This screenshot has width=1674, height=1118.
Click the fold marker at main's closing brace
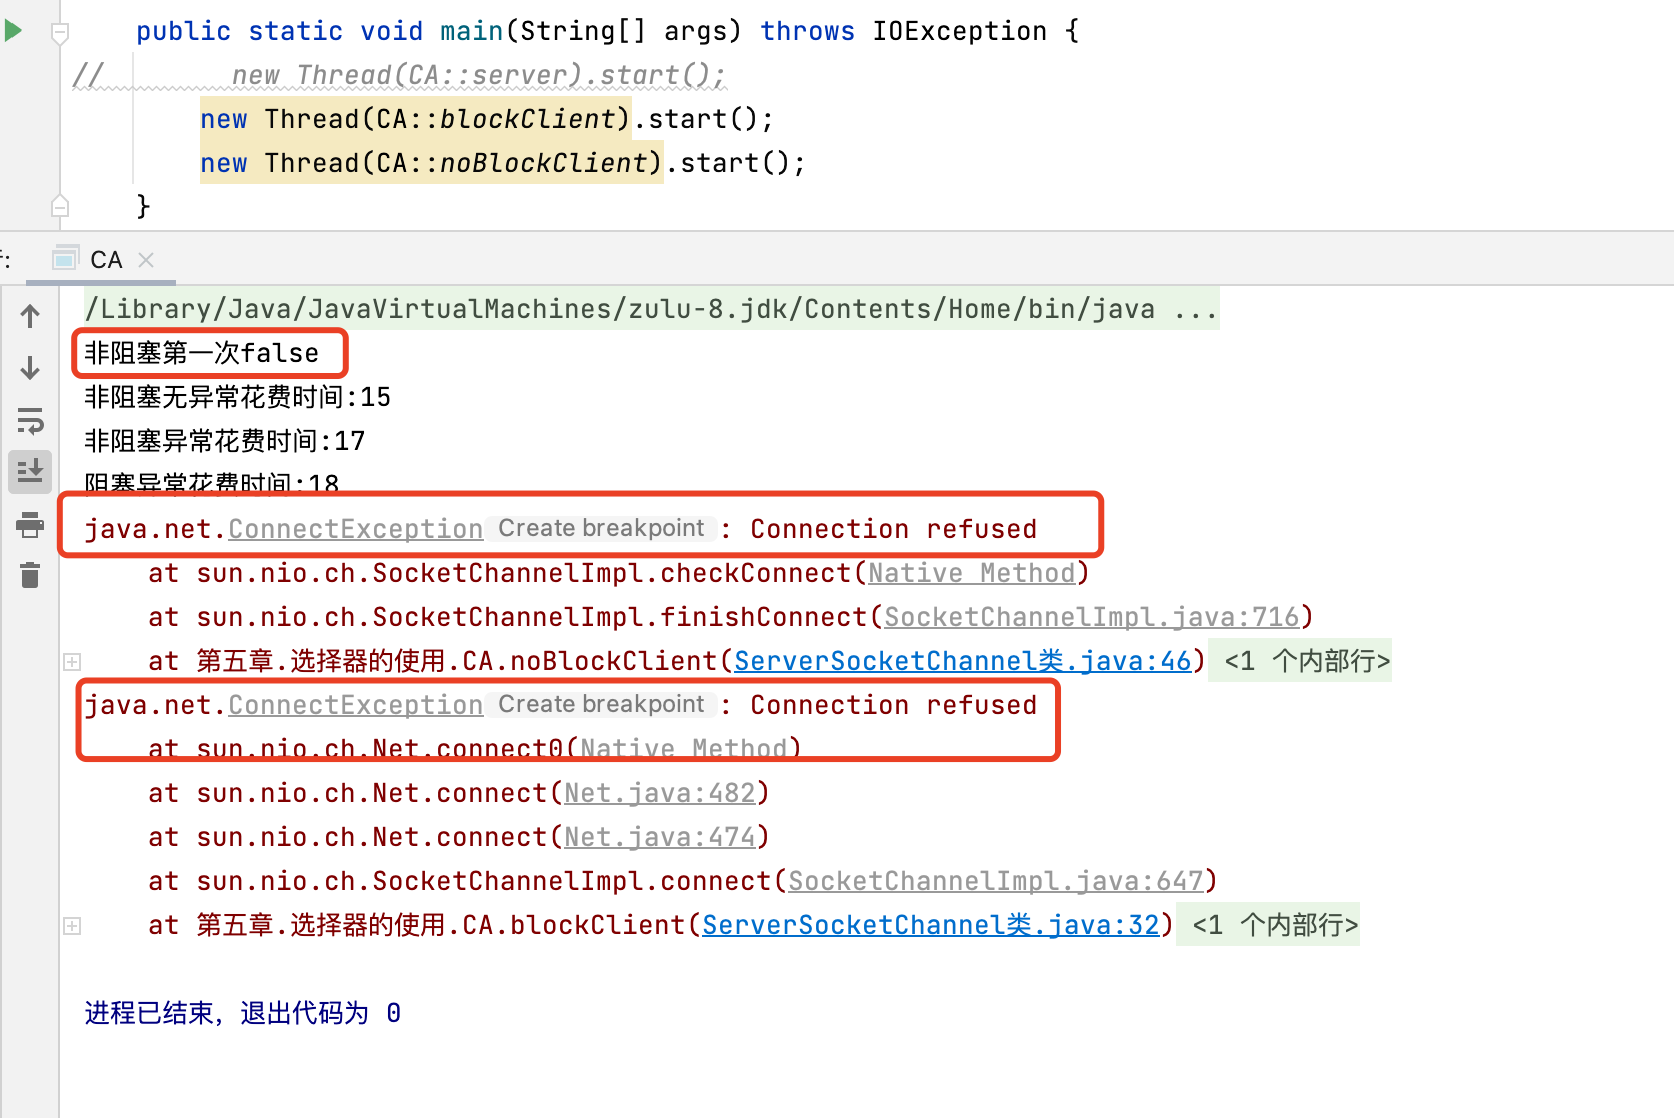(60, 207)
